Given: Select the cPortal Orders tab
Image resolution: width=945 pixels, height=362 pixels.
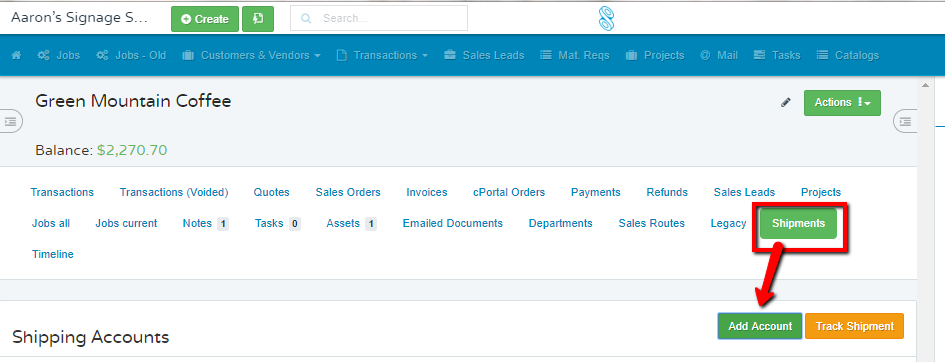Looking at the screenshot, I should [x=509, y=192].
